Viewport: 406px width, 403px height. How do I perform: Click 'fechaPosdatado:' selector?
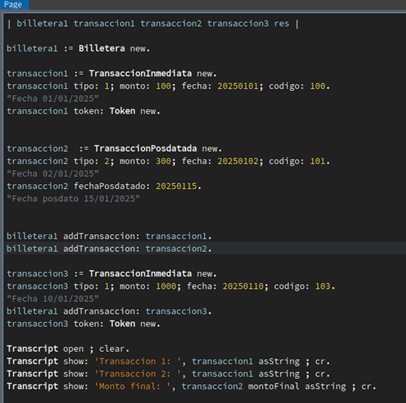click(112, 186)
